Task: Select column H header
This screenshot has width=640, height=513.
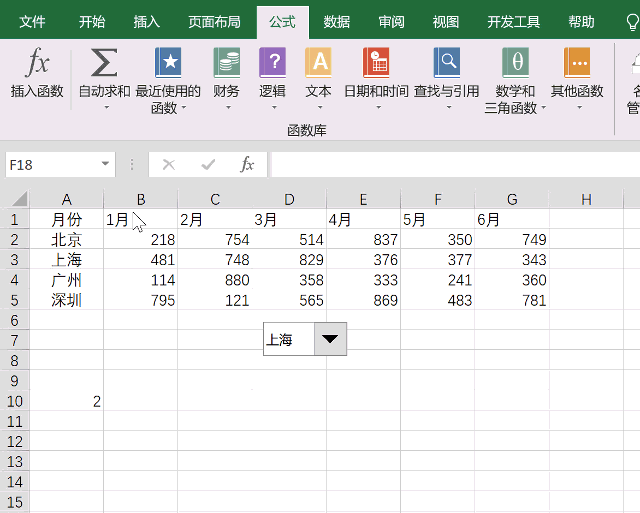Action: coord(587,199)
